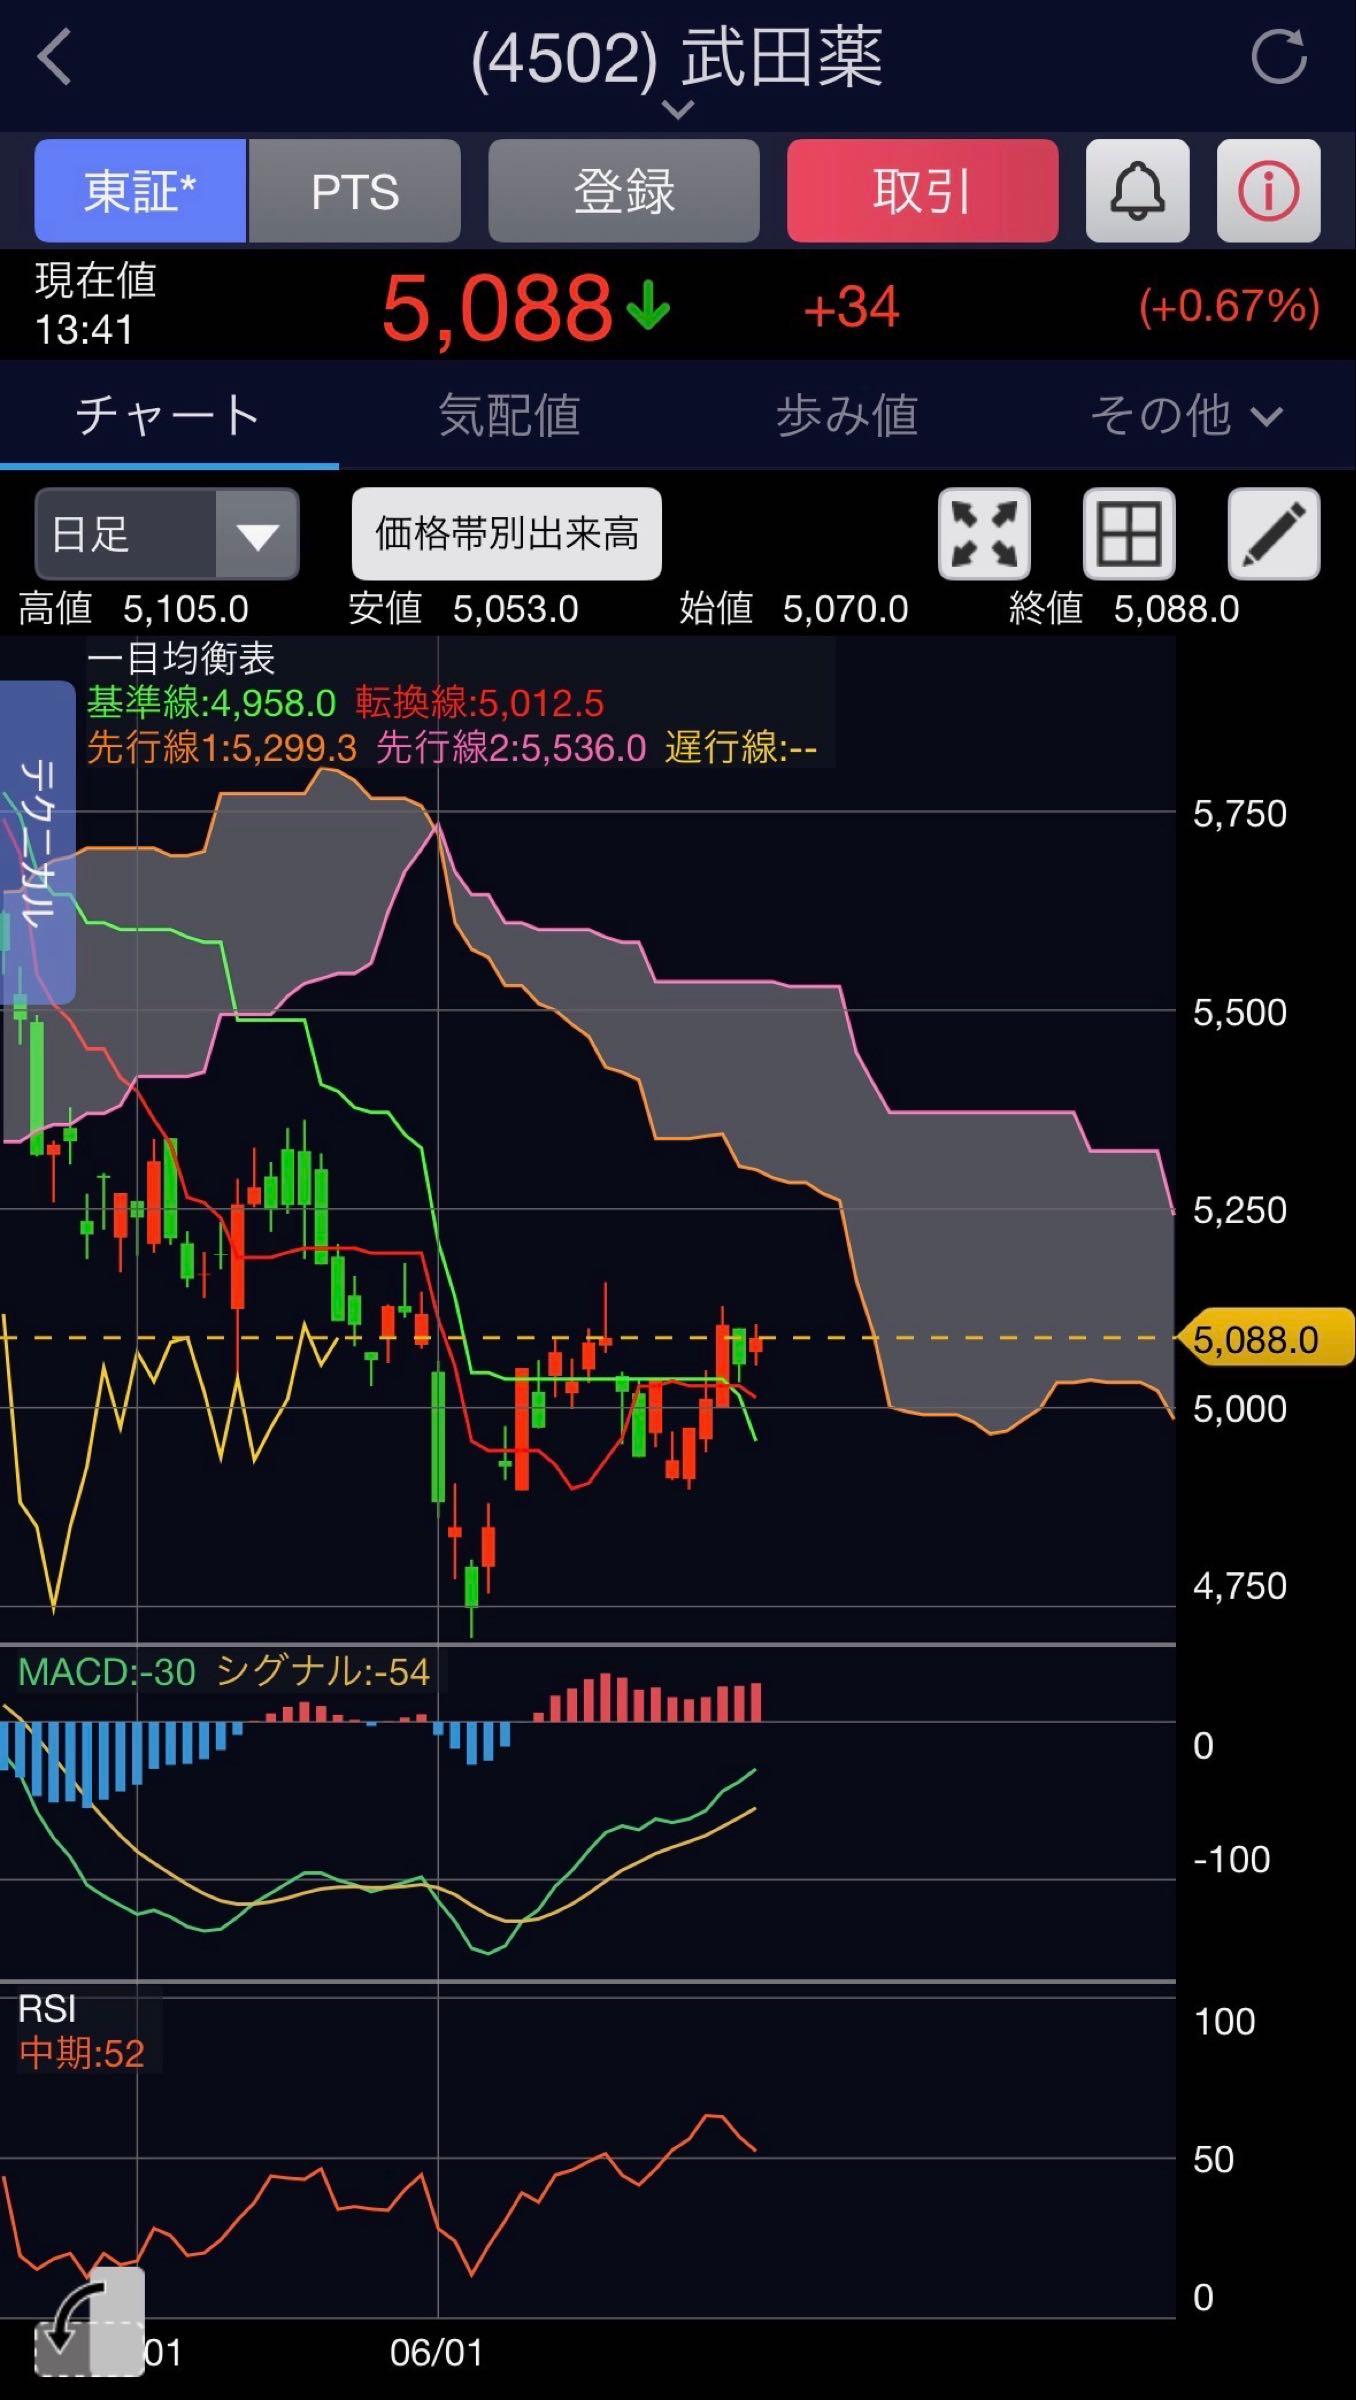The image size is (1356, 2400).
Task: Open the price alert bell
Action: (x=1137, y=191)
